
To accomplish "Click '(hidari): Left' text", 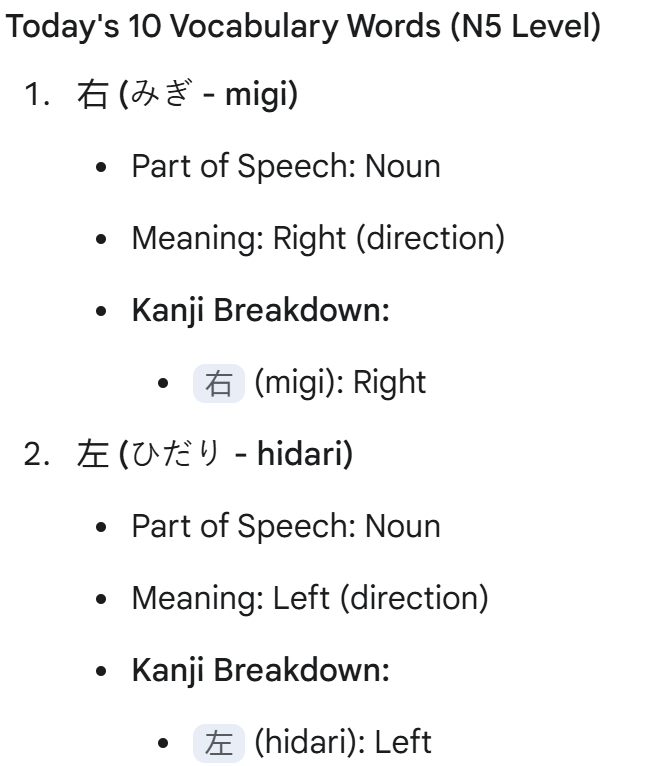I will [x=343, y=742].
